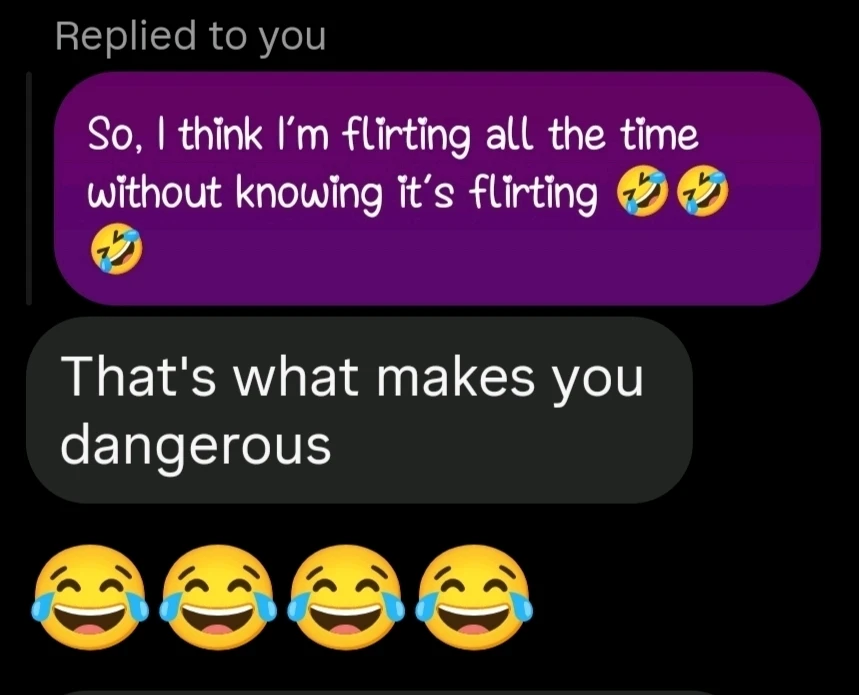
Task: Tap the word "dangerous" in the gray bubble
Action: click(196, 446)
